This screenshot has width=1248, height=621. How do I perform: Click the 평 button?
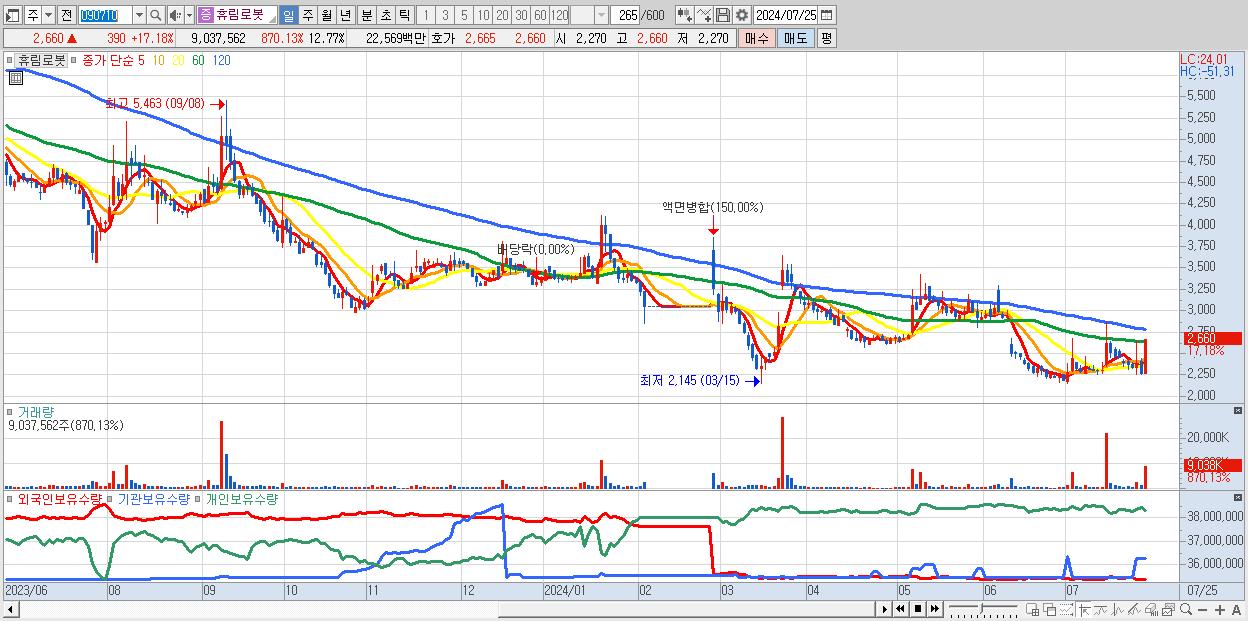tap(826, 38)
